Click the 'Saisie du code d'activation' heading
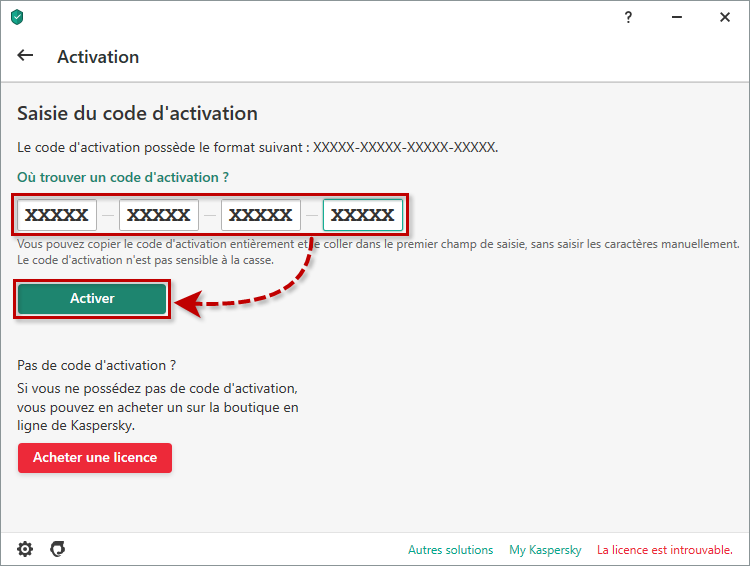The height and width of the screenshot is (566, 750). click(137, 114)
